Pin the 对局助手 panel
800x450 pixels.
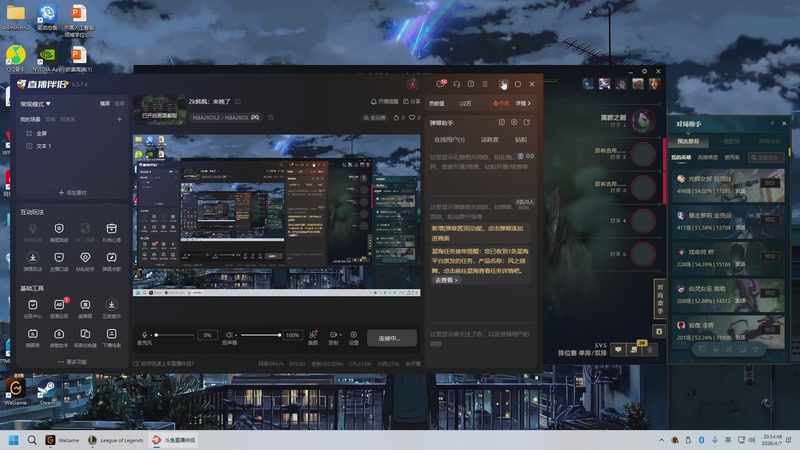click(x=772, y=123)
